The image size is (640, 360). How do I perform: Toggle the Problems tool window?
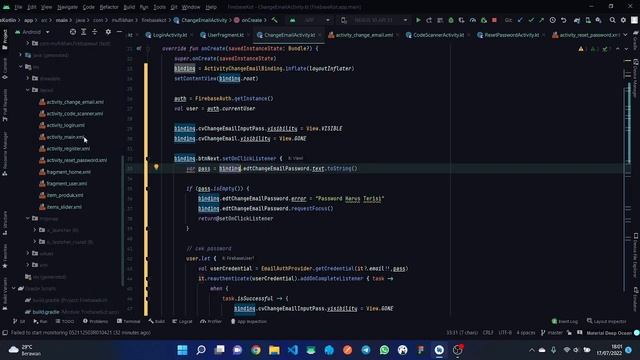pyautogui.click(x=96, y=321)
